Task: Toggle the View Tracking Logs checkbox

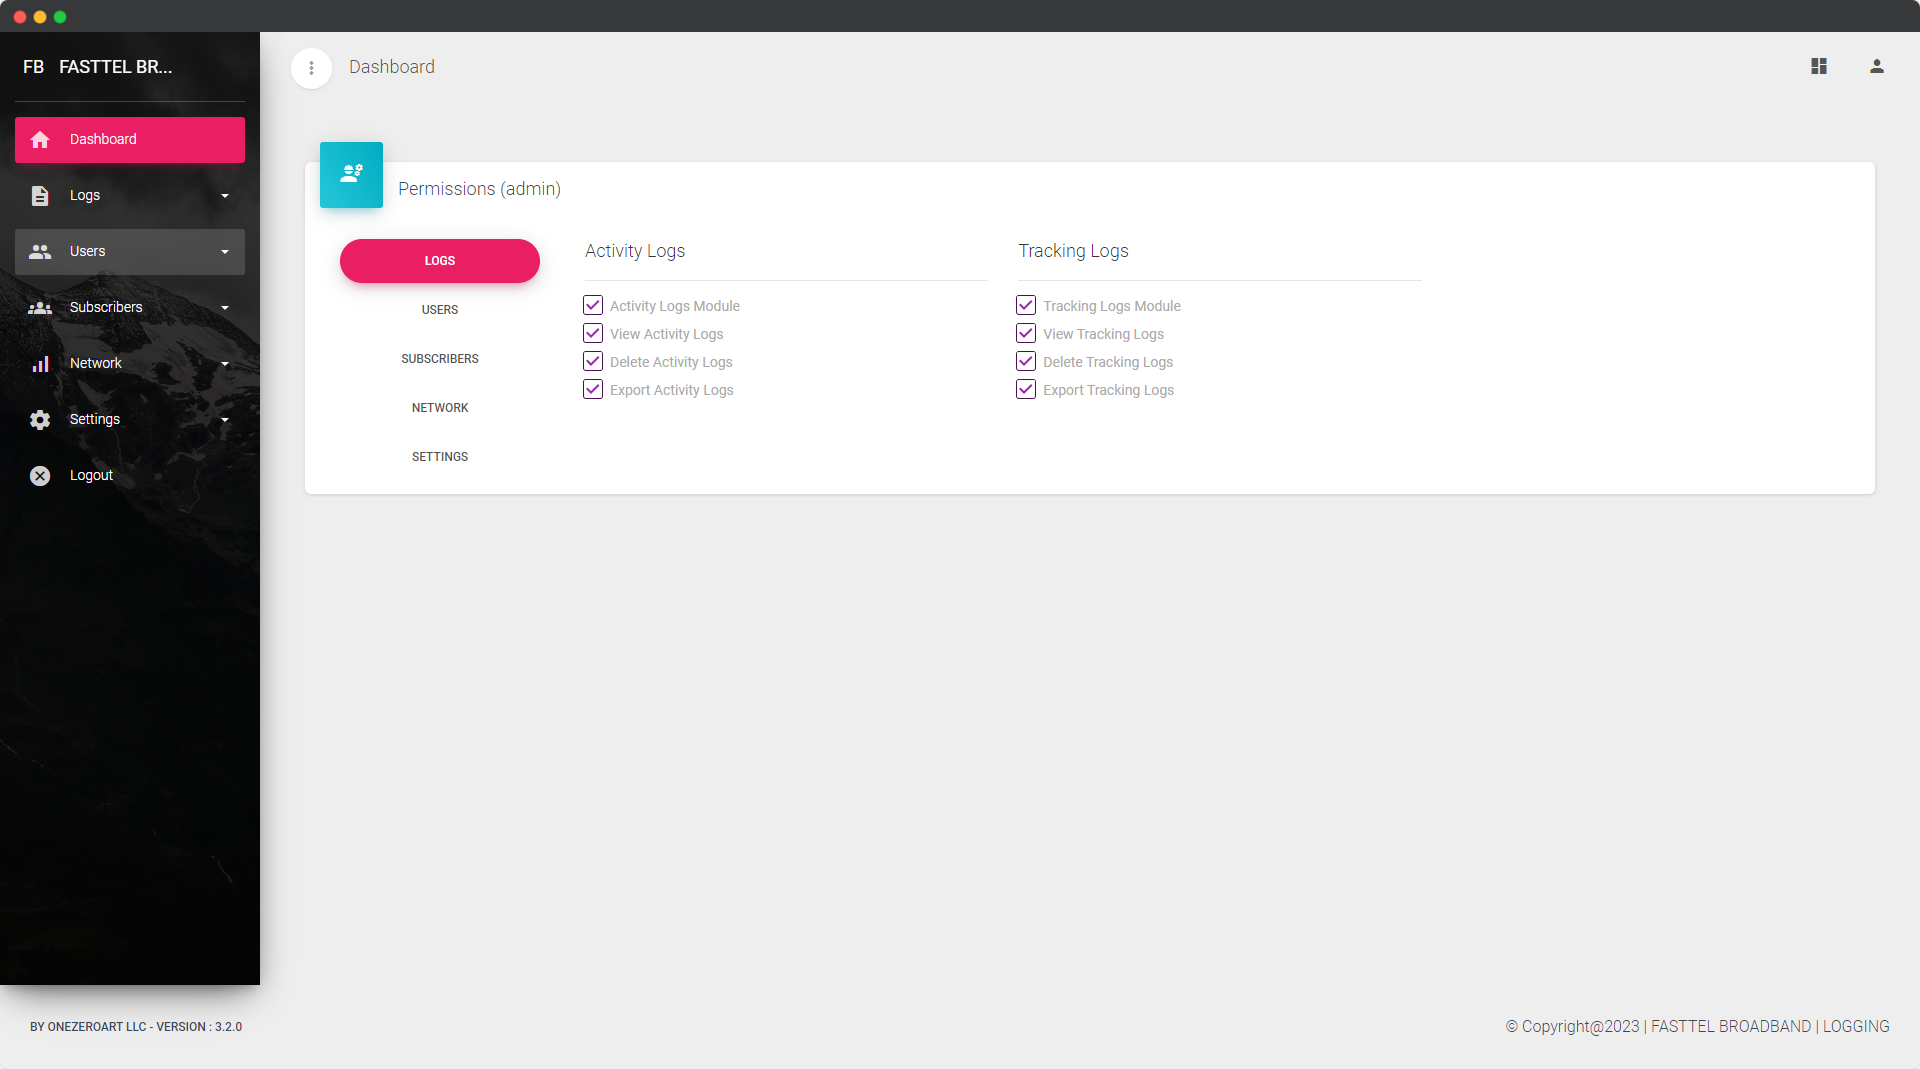Action: click(1026, 333)
